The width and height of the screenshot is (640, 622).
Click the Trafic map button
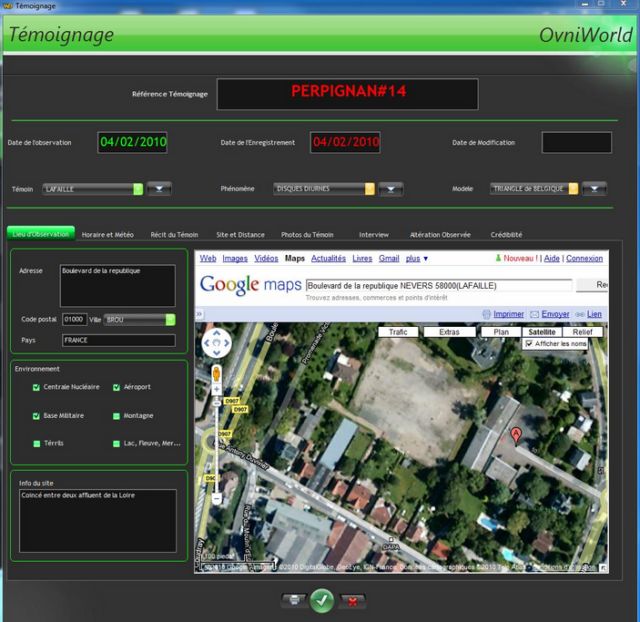click(x=398, y=332)
